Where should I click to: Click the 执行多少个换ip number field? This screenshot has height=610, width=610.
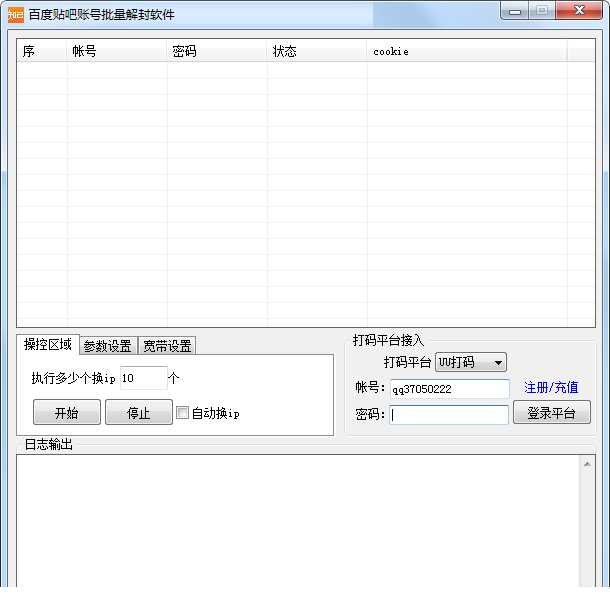tap(144, 378)
